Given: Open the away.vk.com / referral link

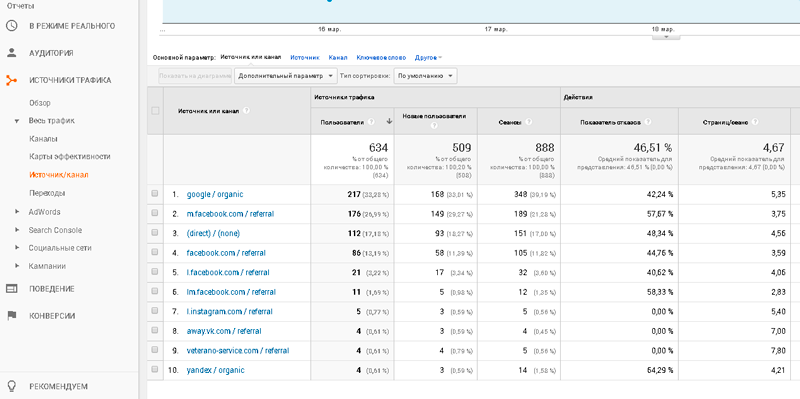Looking at the screenshot, I should [x=224, y=331].
